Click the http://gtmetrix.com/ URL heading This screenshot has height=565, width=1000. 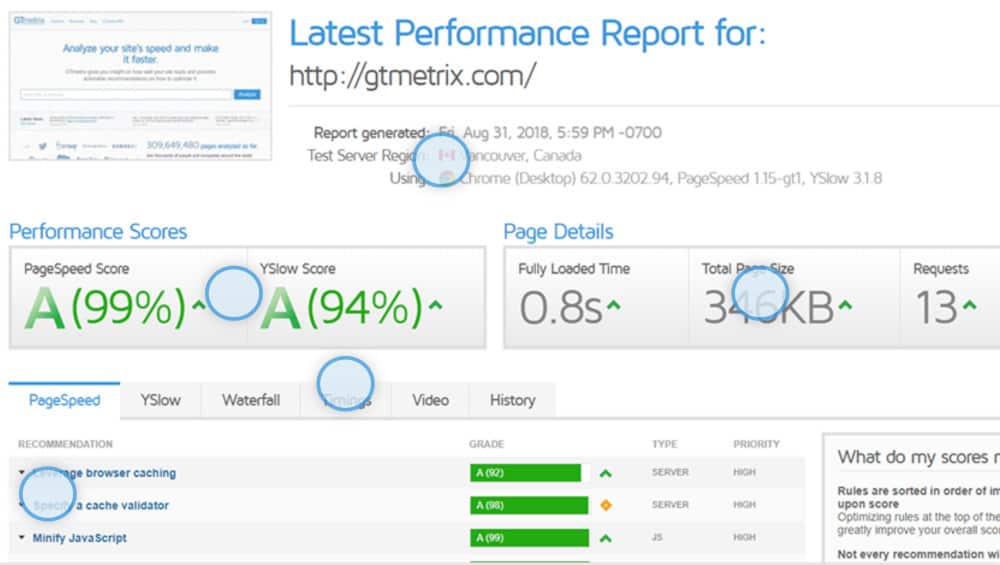(x=413, y=76)
